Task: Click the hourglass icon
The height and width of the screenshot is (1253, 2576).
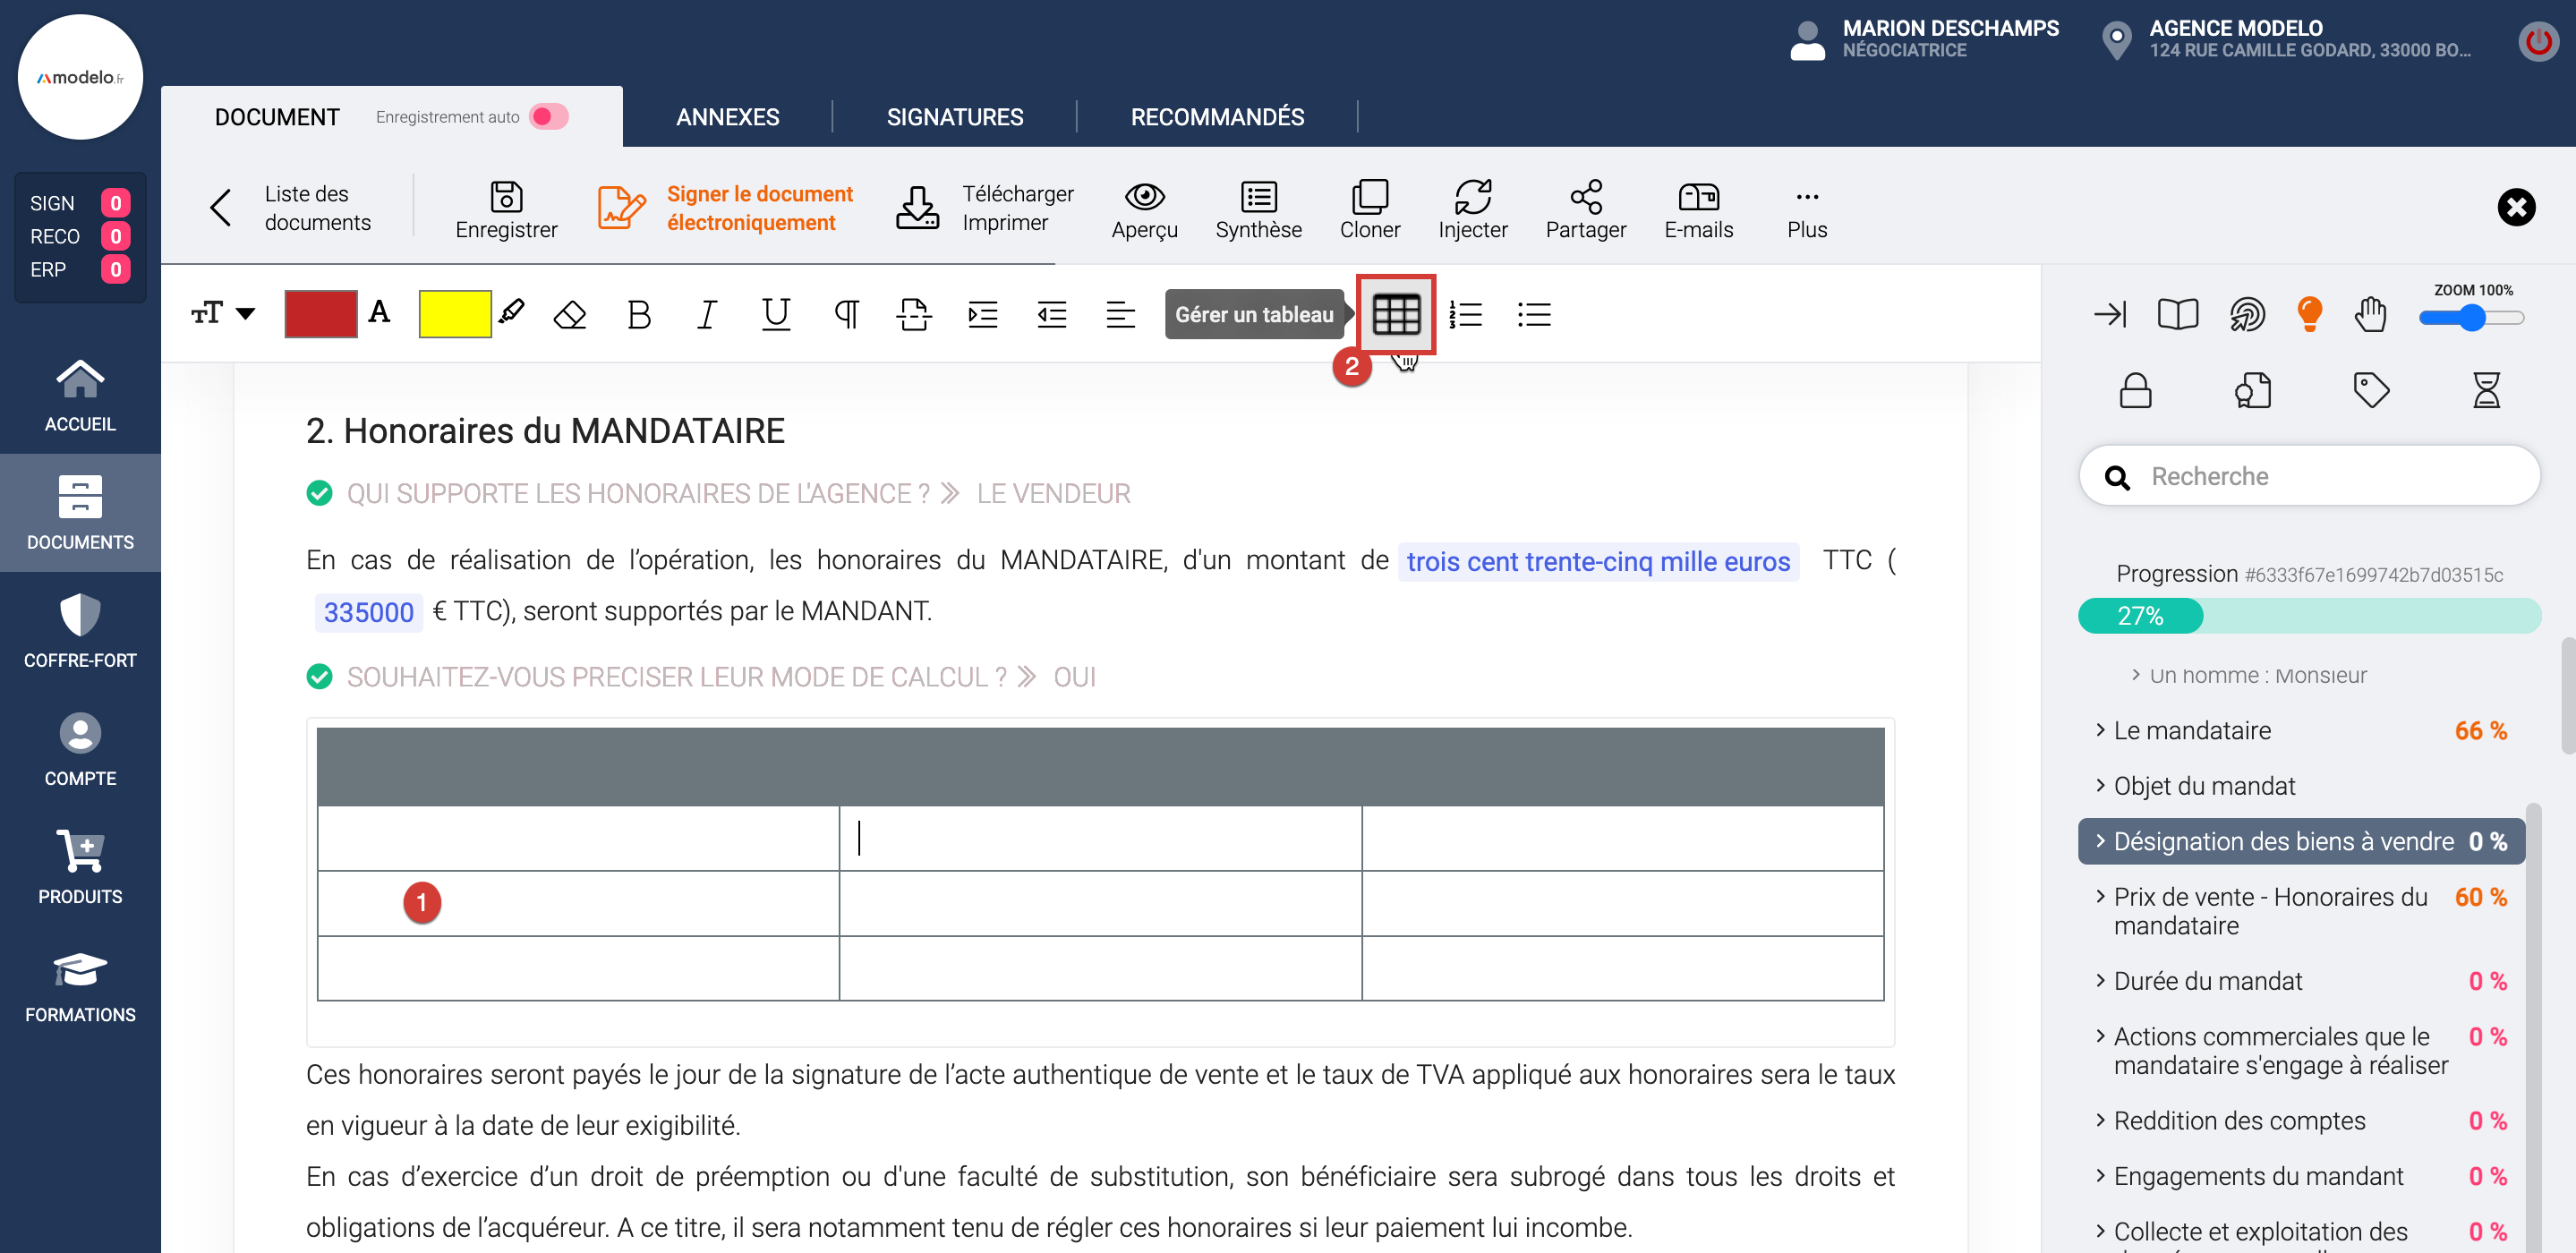Action: point(2486,390)
